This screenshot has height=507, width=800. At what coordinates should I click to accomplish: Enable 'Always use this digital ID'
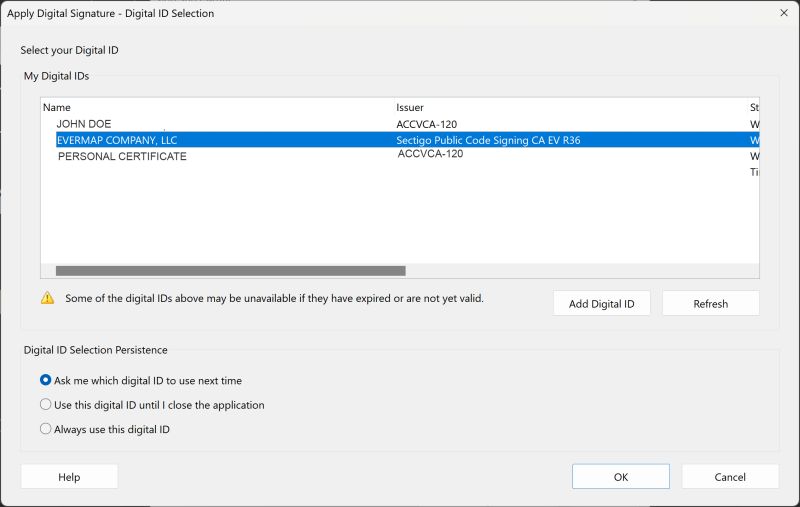(46, 429)
